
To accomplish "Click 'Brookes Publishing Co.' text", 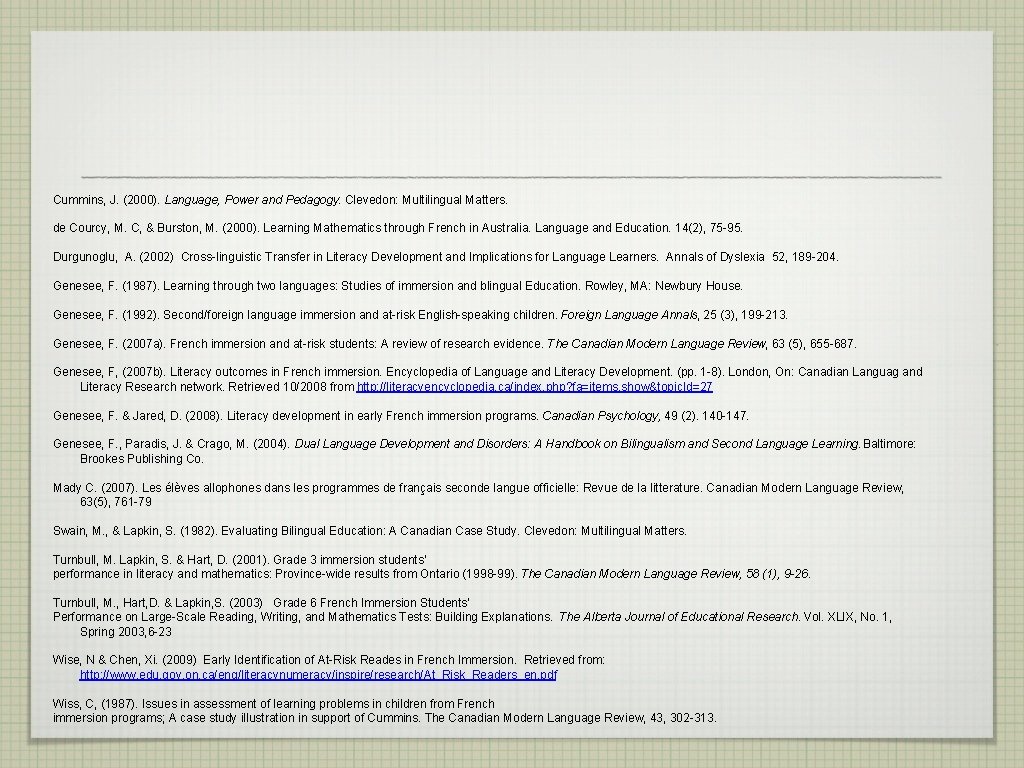I will (x=142, y=459).
